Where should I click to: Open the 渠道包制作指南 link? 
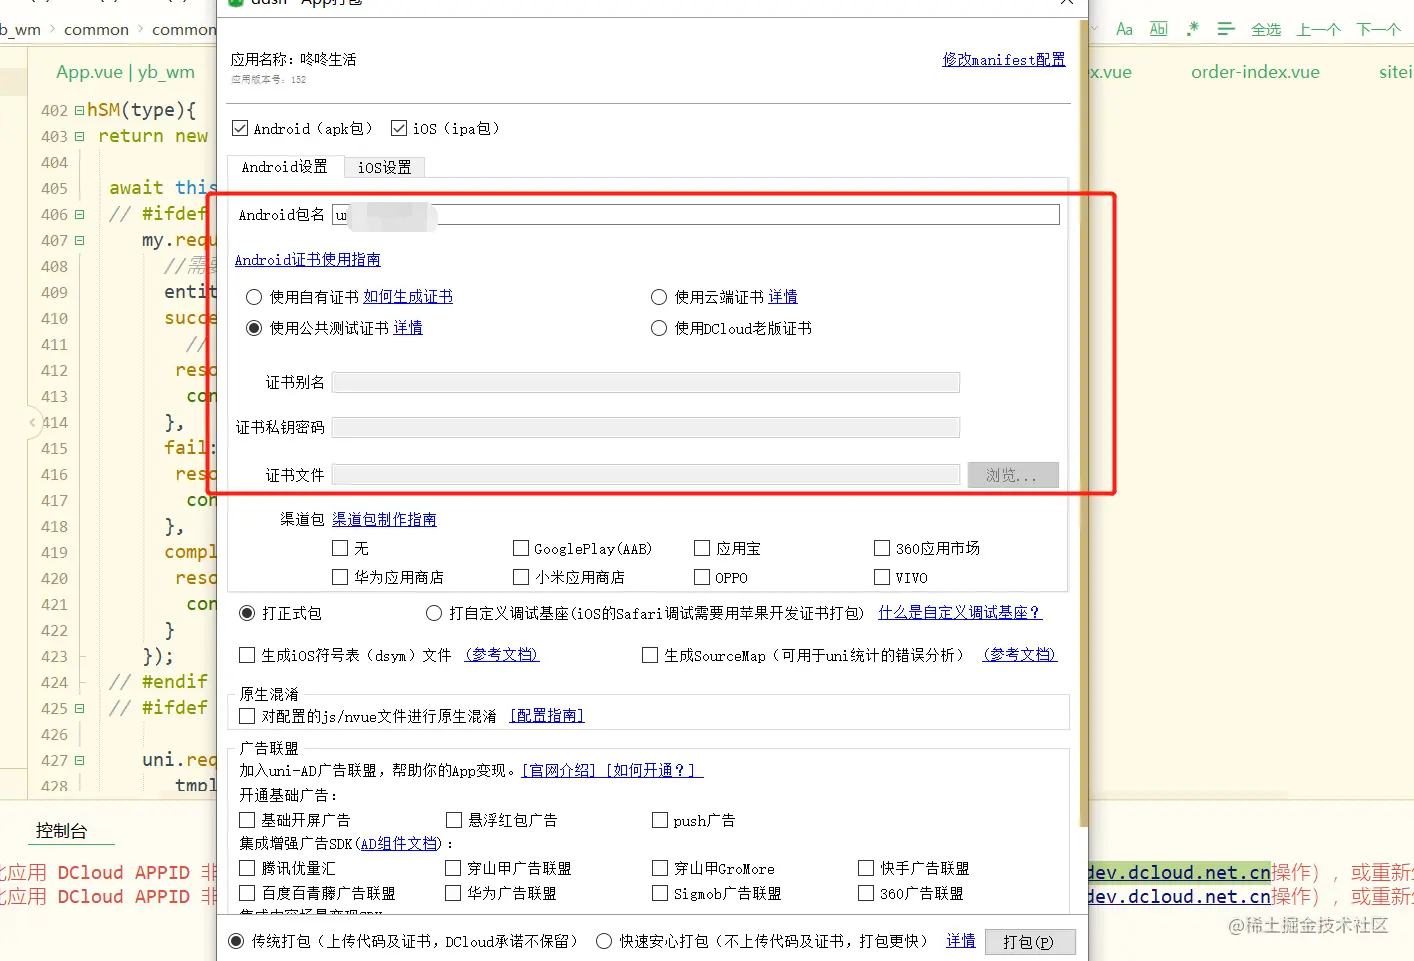(384, 520)
